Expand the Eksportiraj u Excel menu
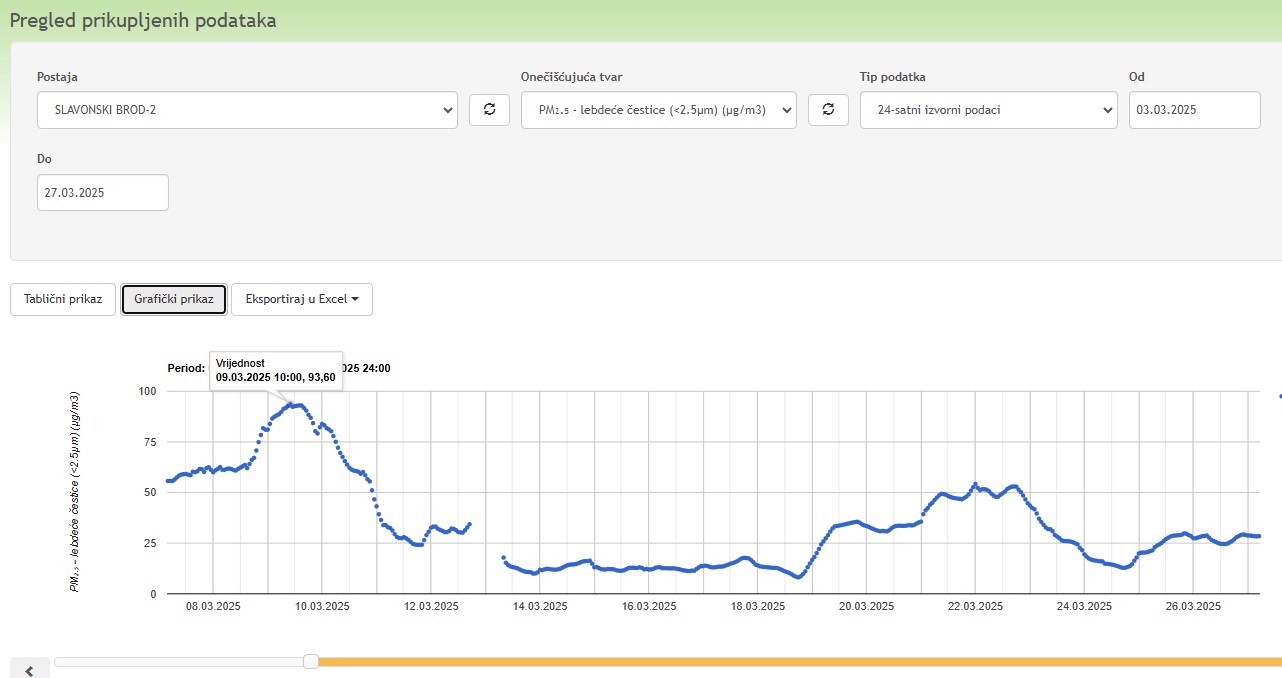This screenshot has width=1282, height=678. point(301,299)
